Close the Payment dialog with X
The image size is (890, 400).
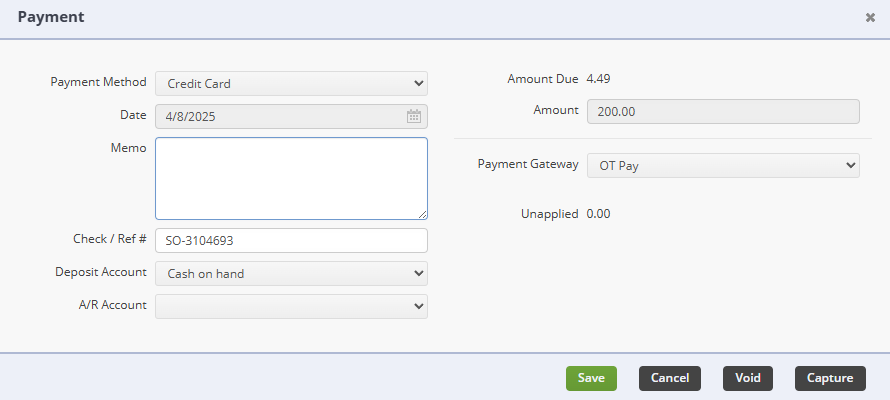click(870, 18)
